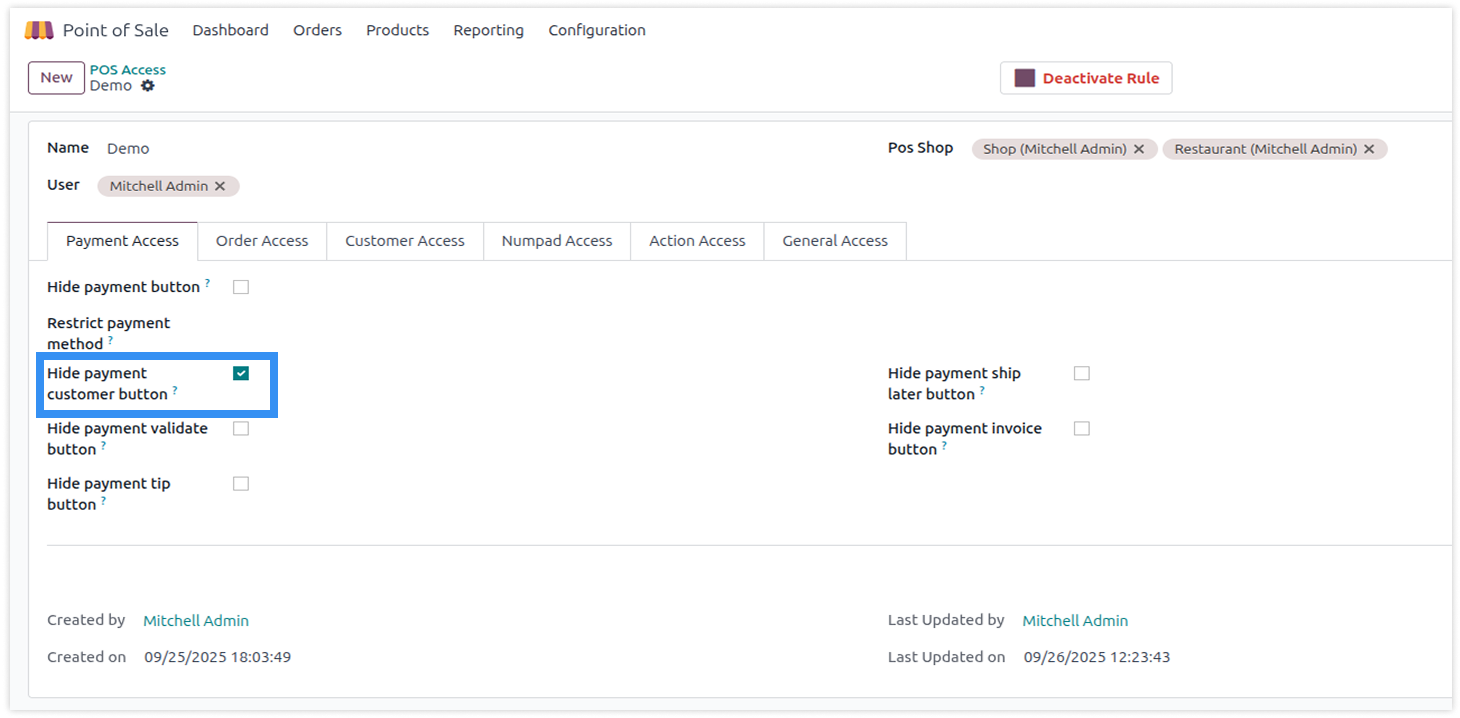This screenshot has height=718, width=1460.
Task: Click the New record button
Action: (x=56, y=78)
